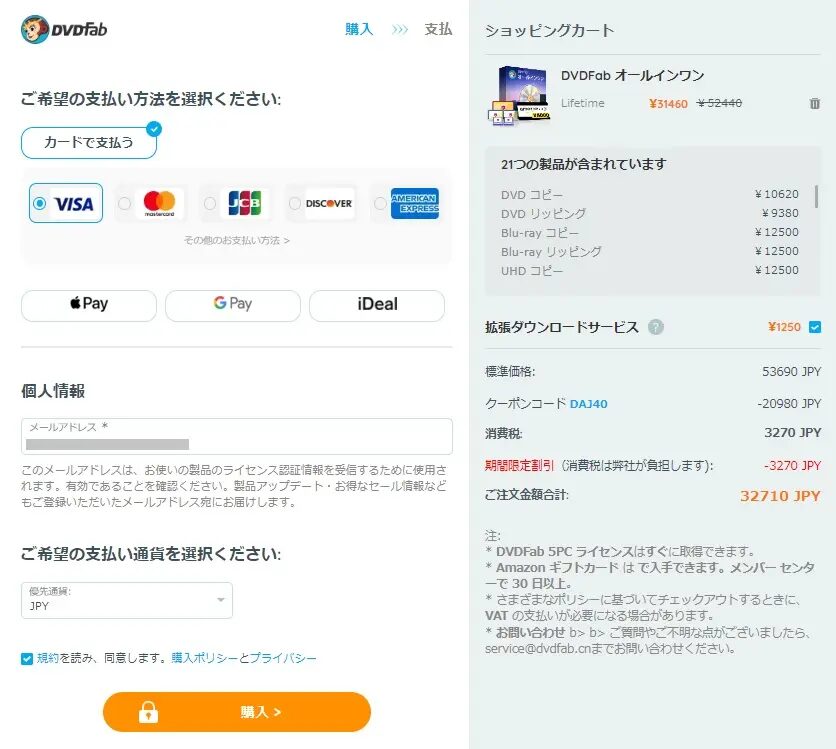Pay with Apple Pay
The width and height of the screenshot is (836, 749).
89,304
